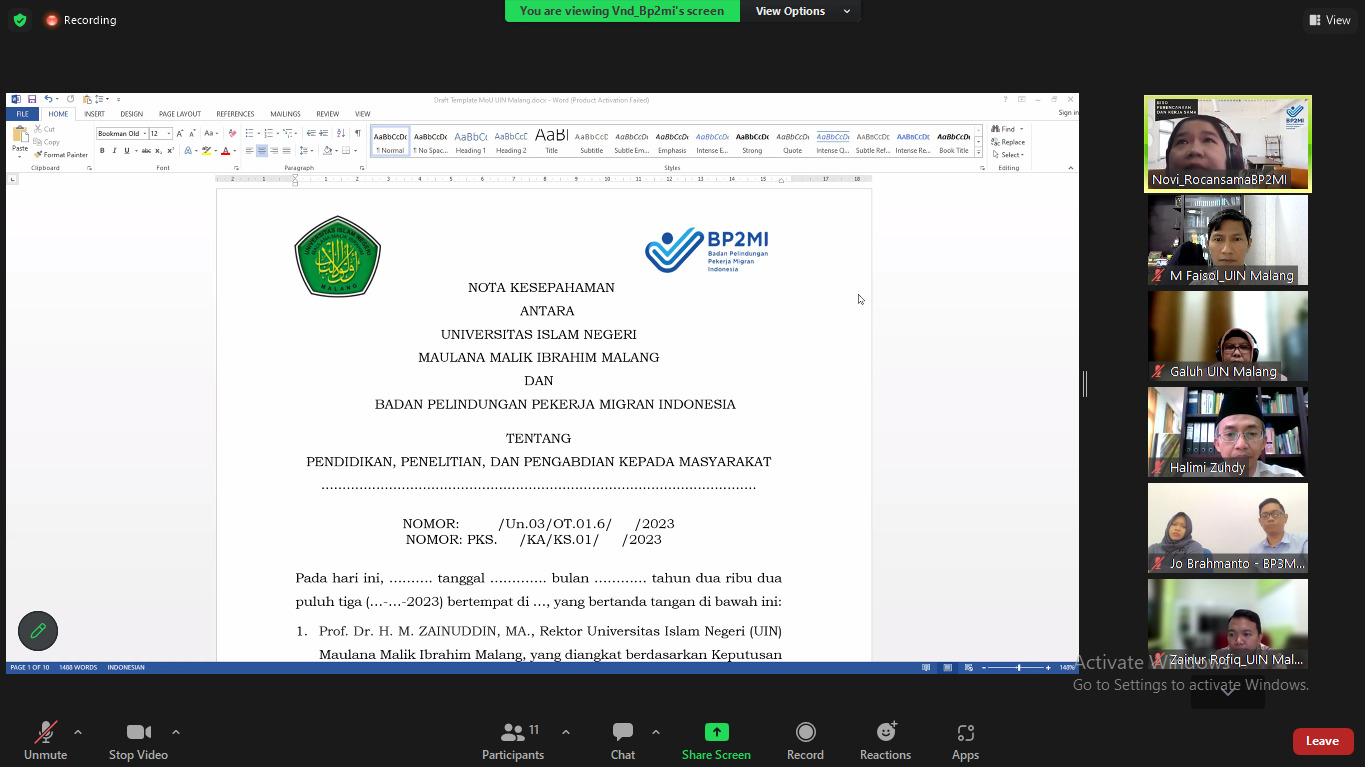Click the Galuh UIN Malang video tile
This screenshot has width=1365, height=767.
pos(1227,336)
